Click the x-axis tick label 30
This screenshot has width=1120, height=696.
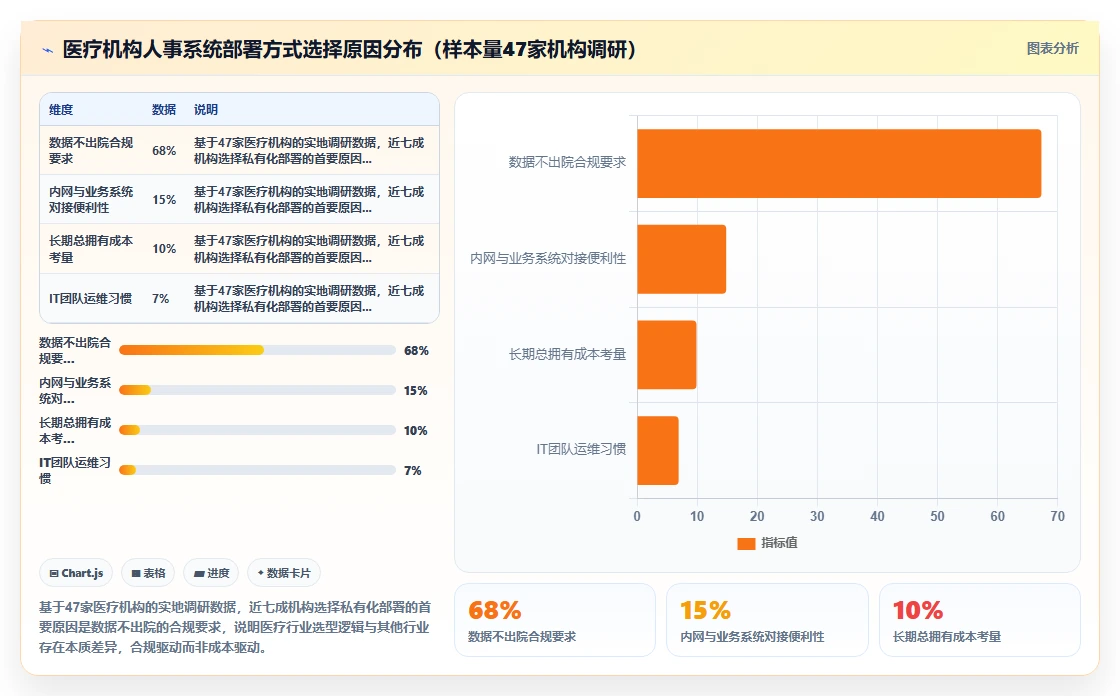point(817,517)
